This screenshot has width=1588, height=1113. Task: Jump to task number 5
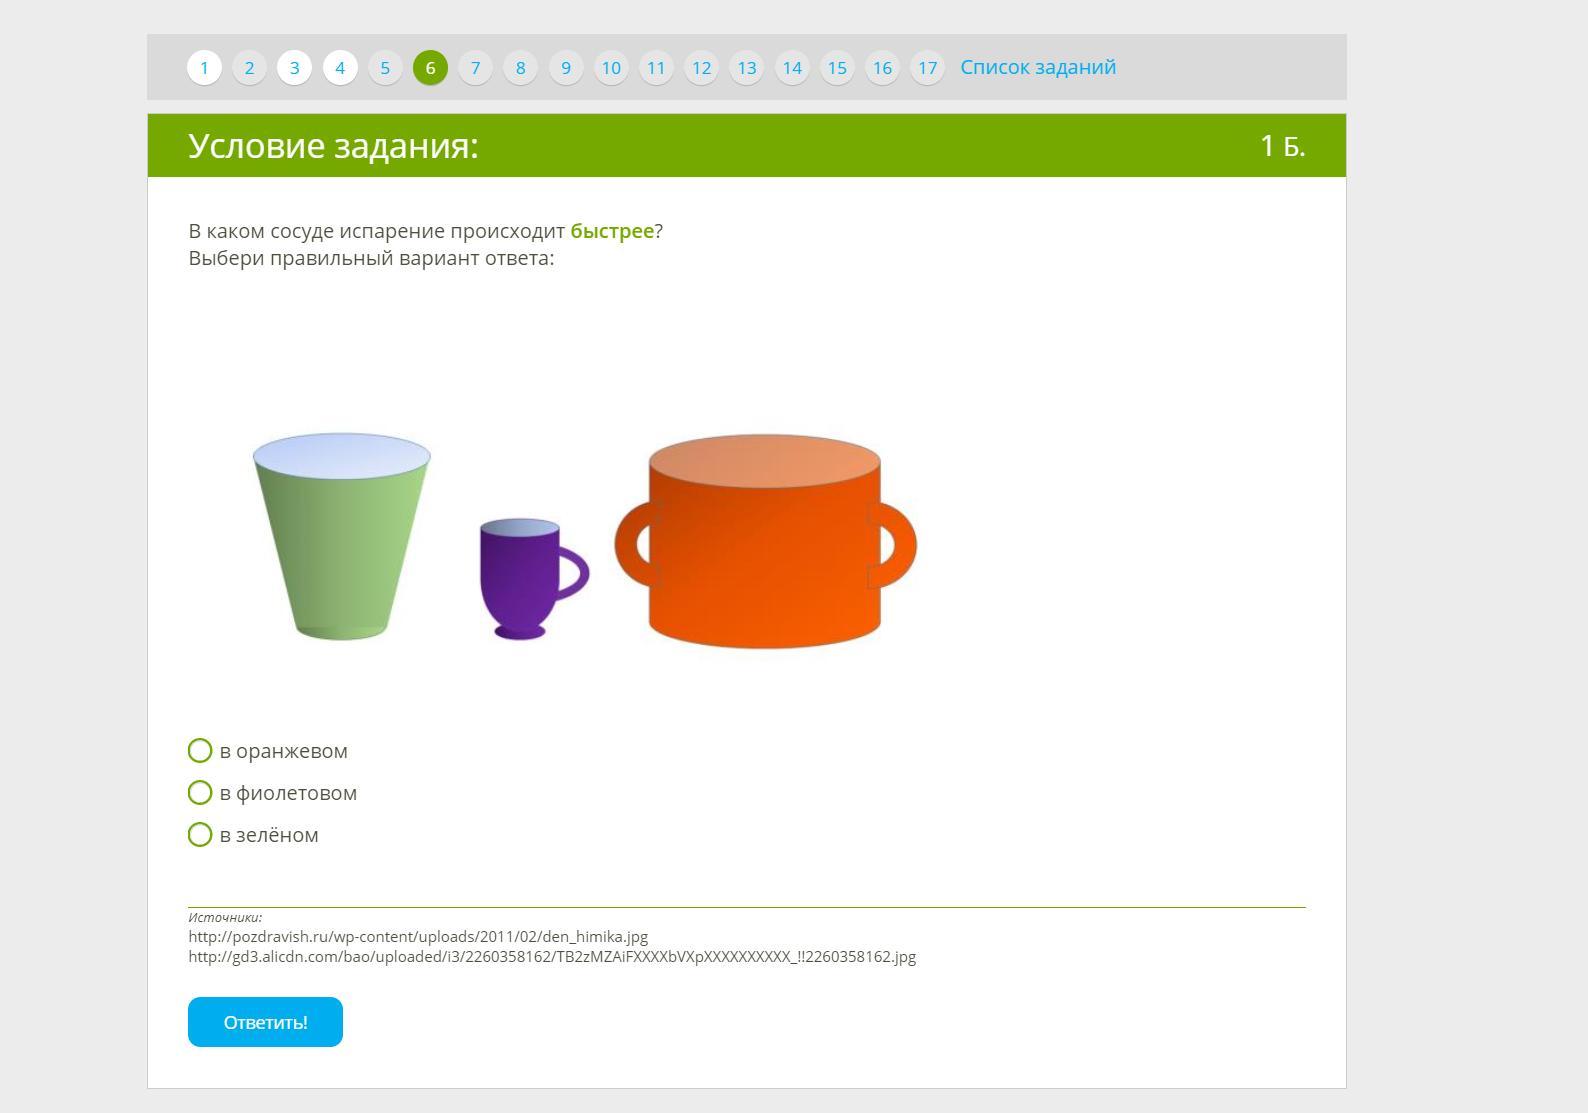(385, 68)
